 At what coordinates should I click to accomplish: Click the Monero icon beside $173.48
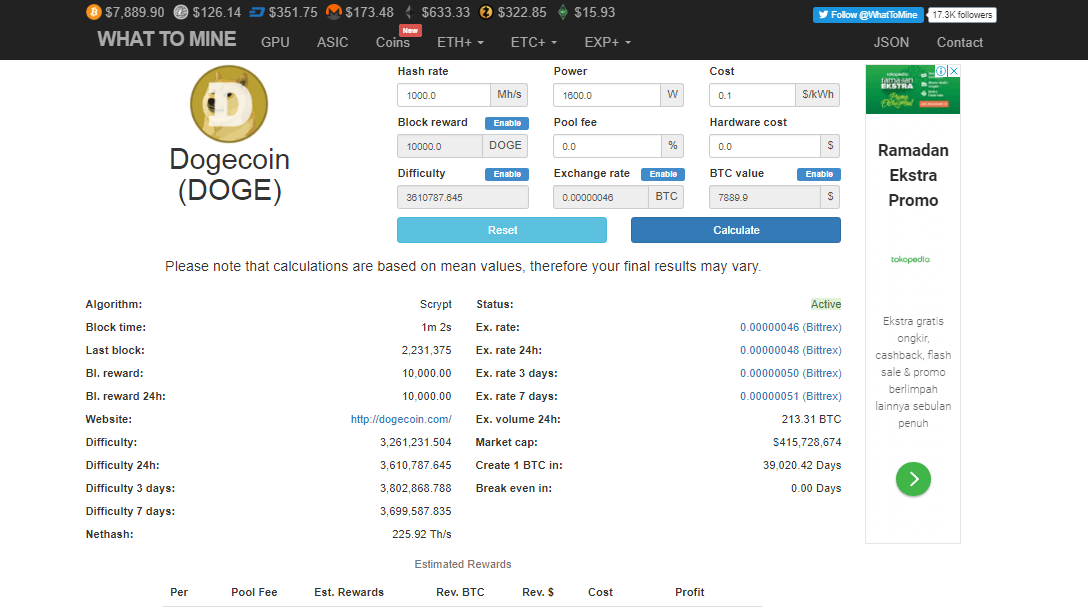[x=334, y=12]
